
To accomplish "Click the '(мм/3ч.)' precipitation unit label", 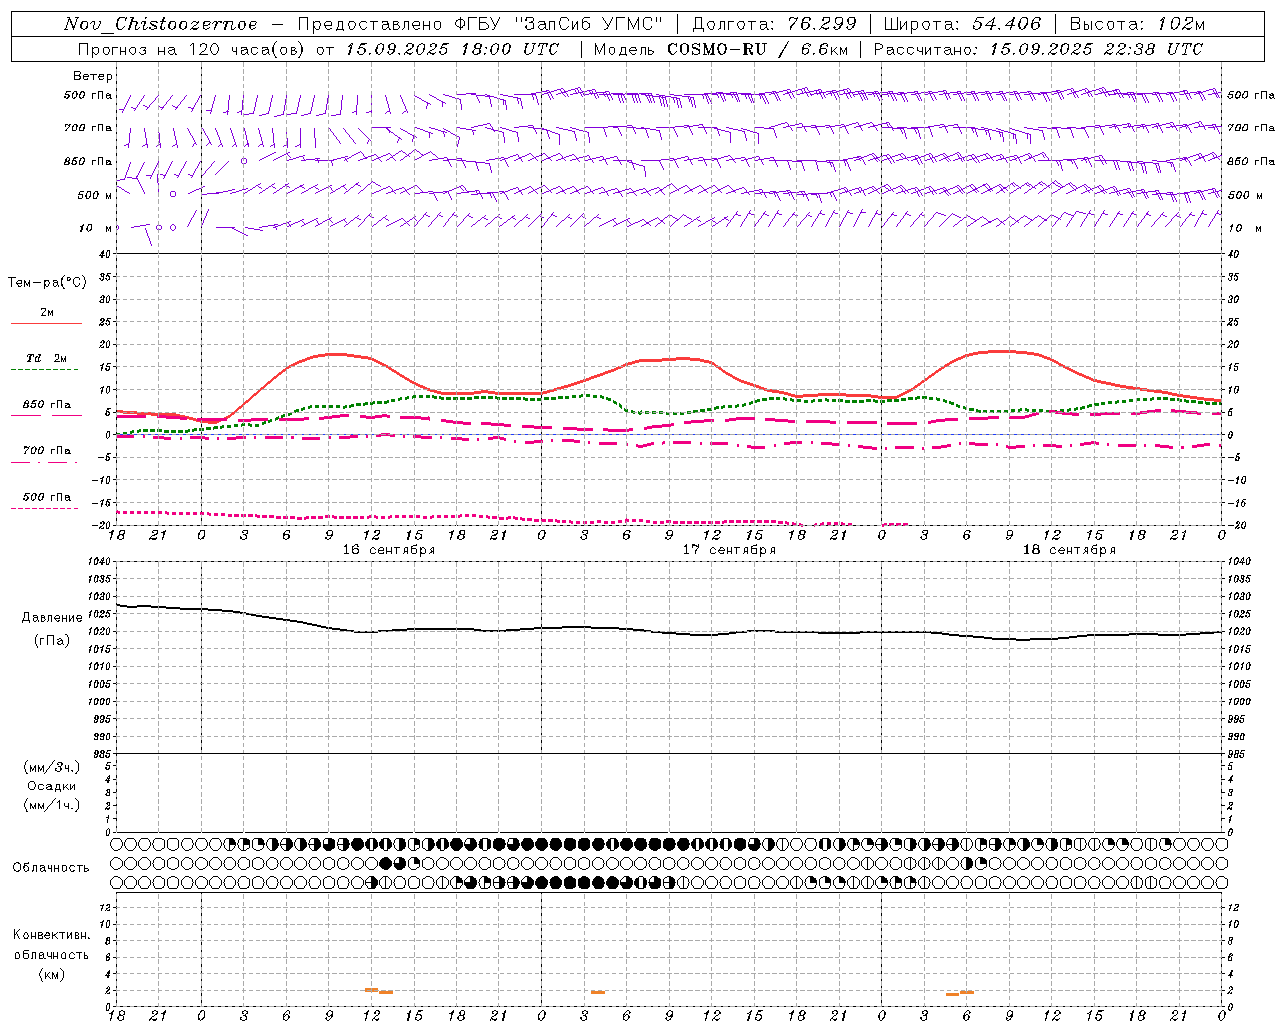I will 52,767.
